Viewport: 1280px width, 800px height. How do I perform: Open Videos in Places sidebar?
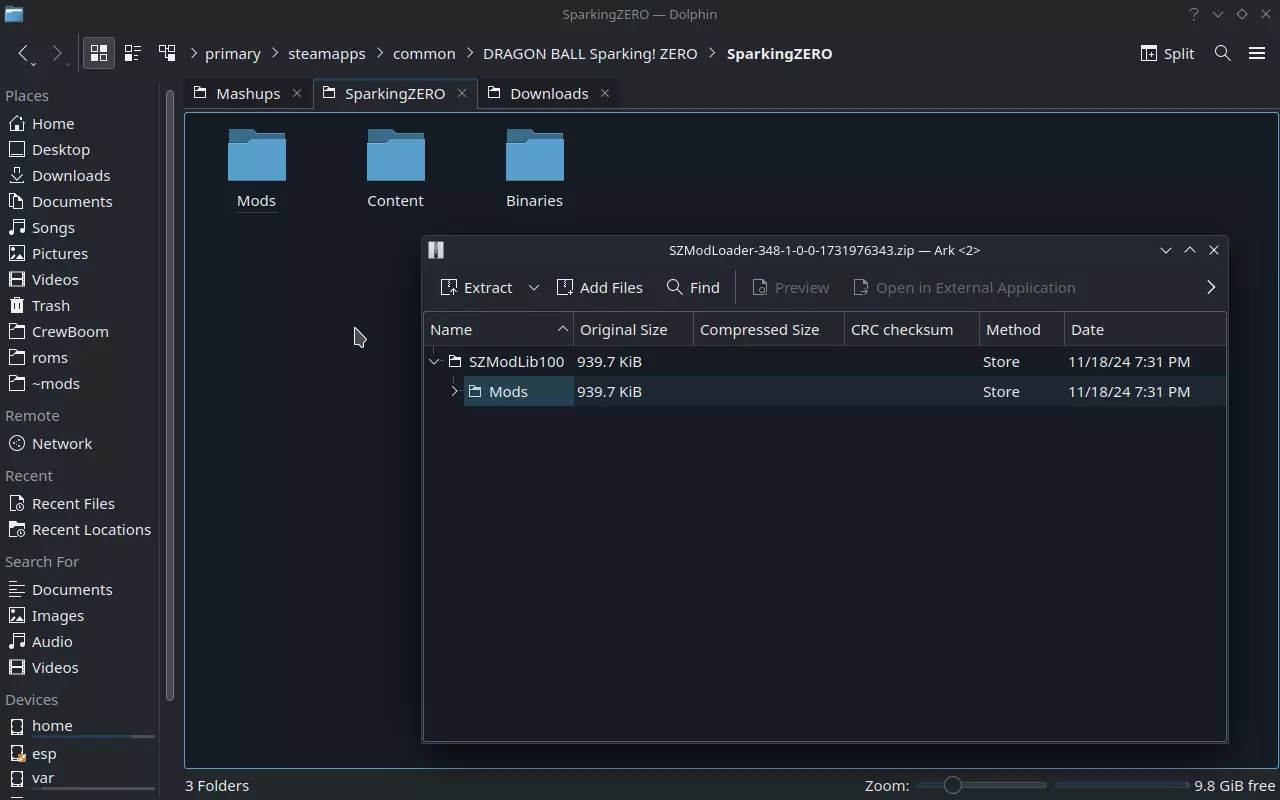click(80, 279)
